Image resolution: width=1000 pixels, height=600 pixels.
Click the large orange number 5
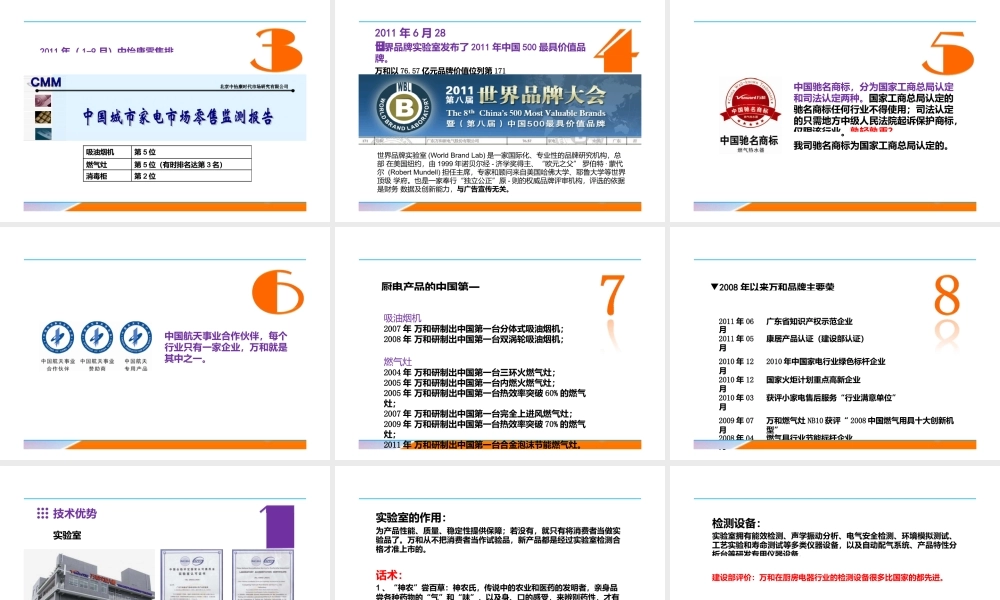pos(948,54)
